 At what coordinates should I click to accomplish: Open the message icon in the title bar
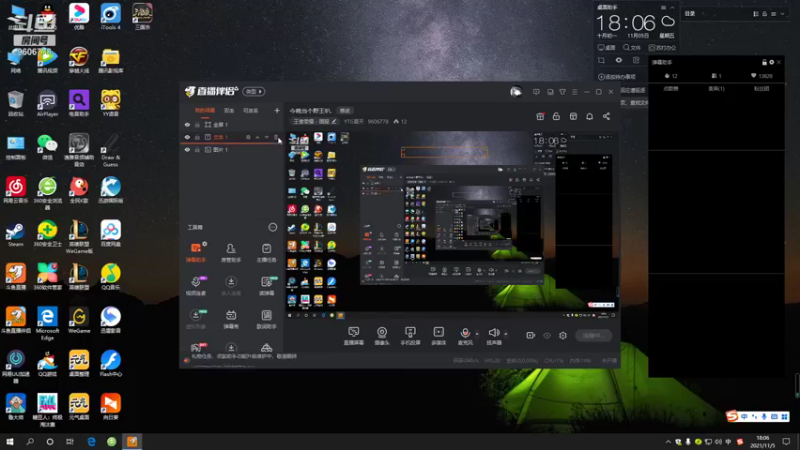pyautogui.click(x=536, y=92)
